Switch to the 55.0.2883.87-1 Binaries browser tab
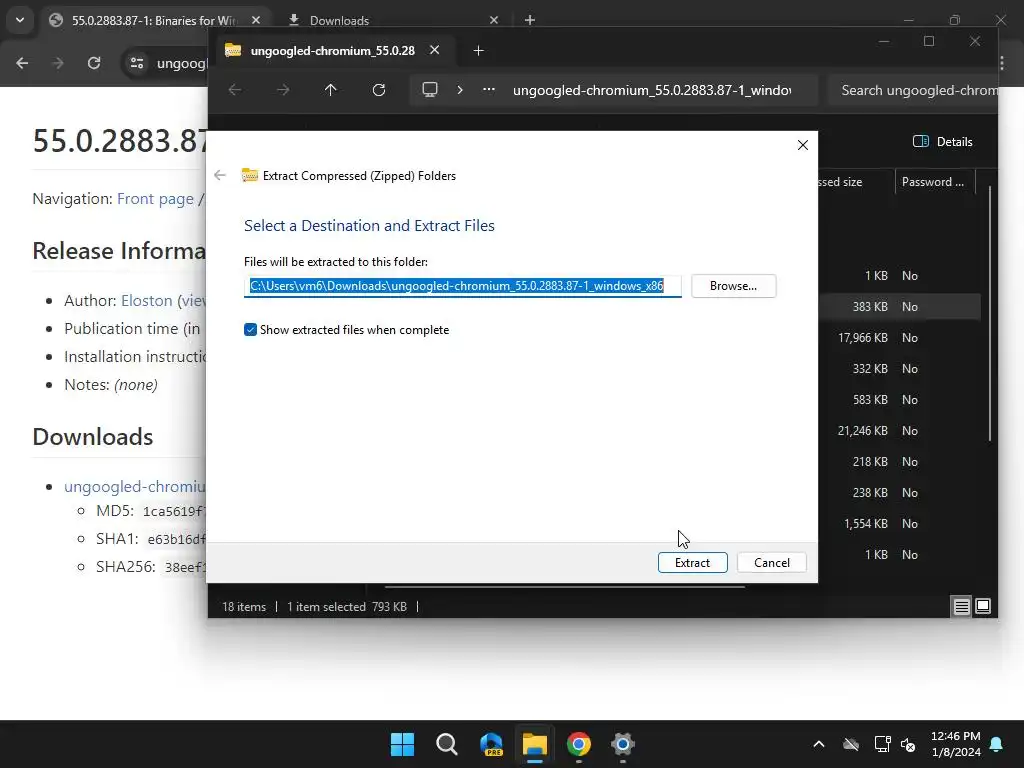Viewport: 1024px width, 768px height. pos(153,20)
